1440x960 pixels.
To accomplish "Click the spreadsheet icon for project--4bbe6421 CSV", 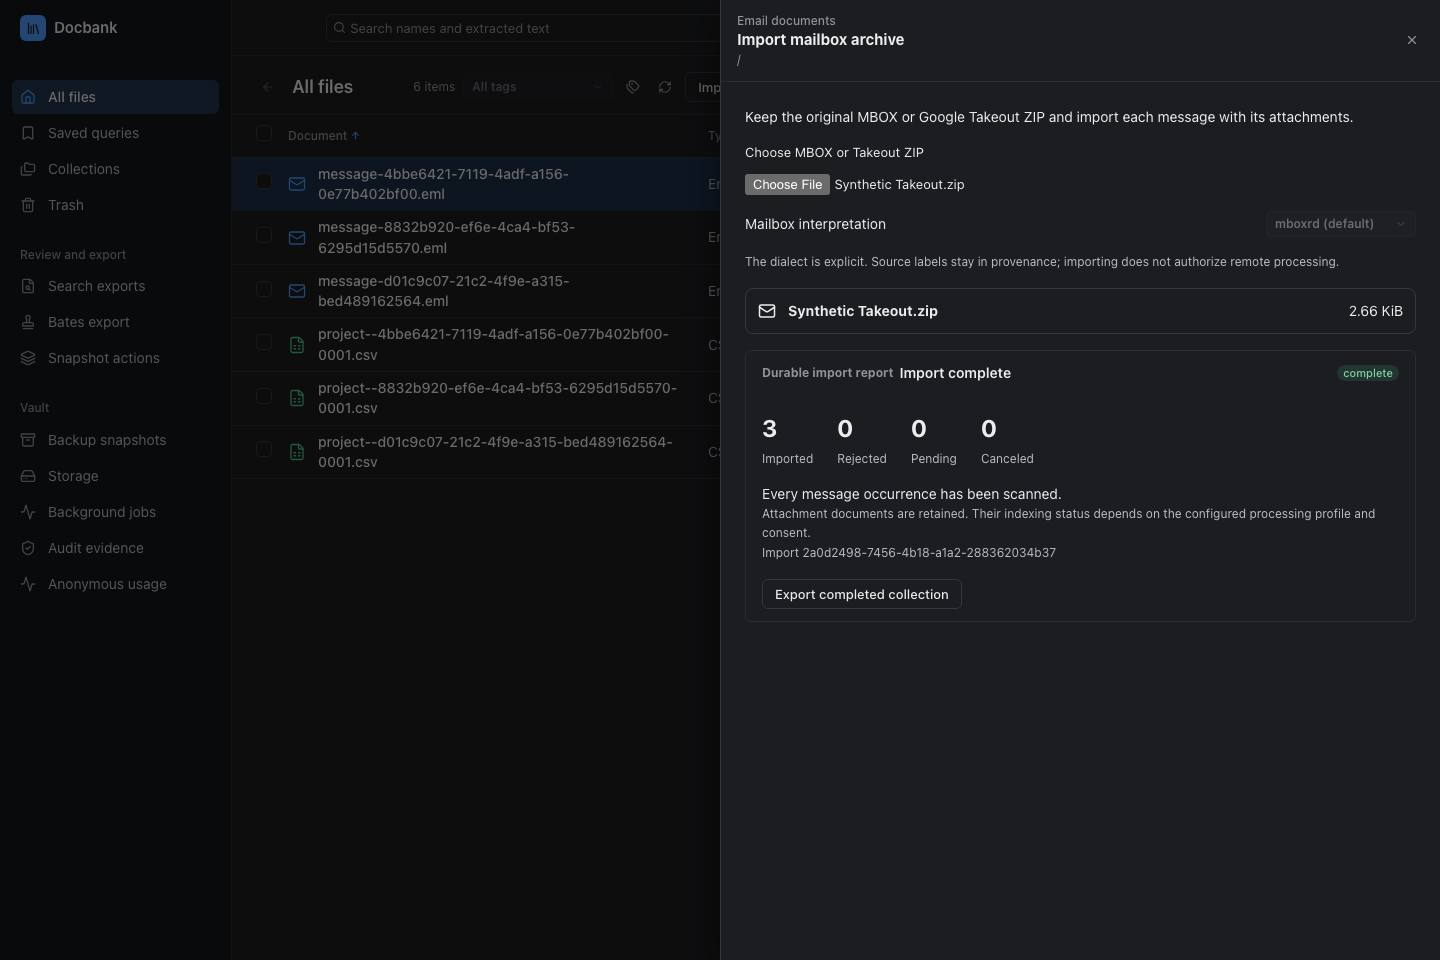I will tap(297, 345).
